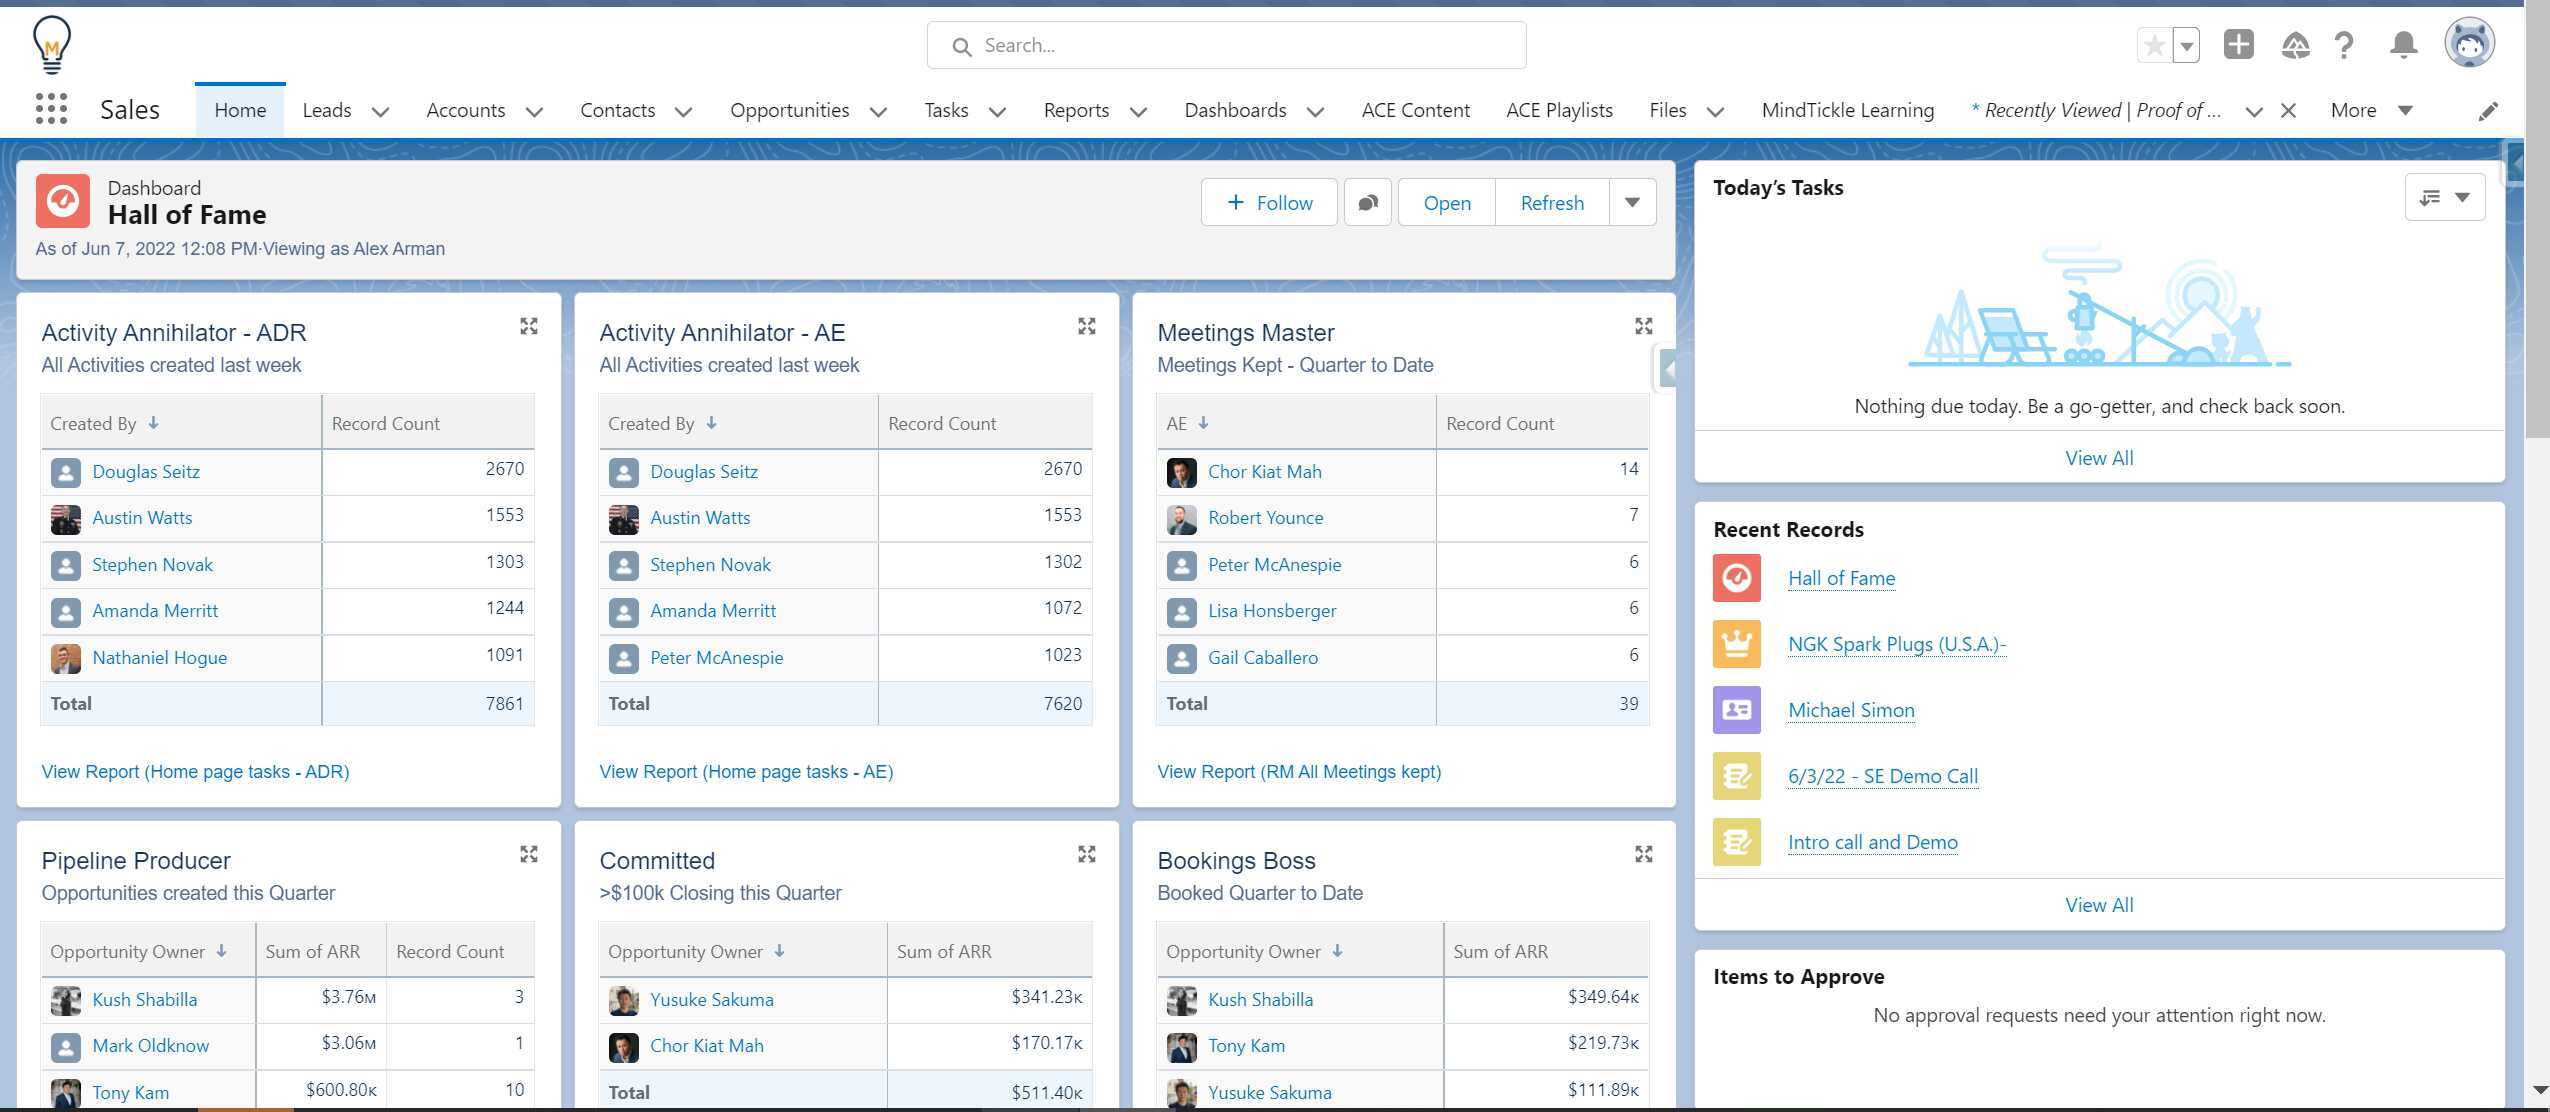Click the Hall of Fame dashboard icon
Image resolution: width=2550 pixels, height=1112 pixels.
tap(62, 200)
